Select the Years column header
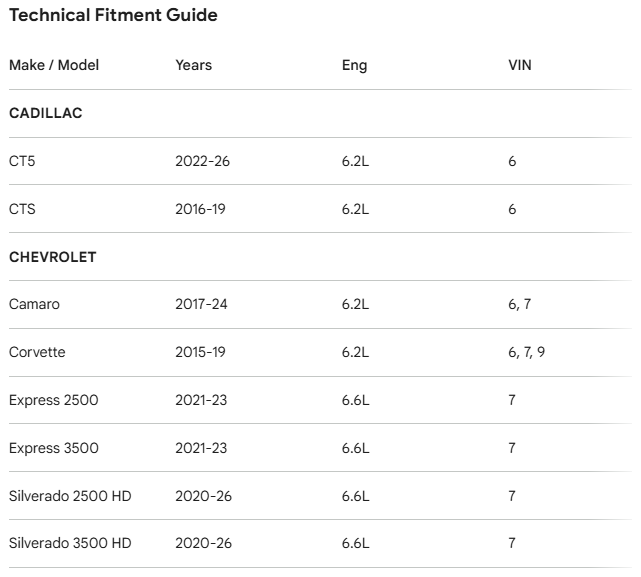Screen dimensions: 641x577 coord(193,65)
